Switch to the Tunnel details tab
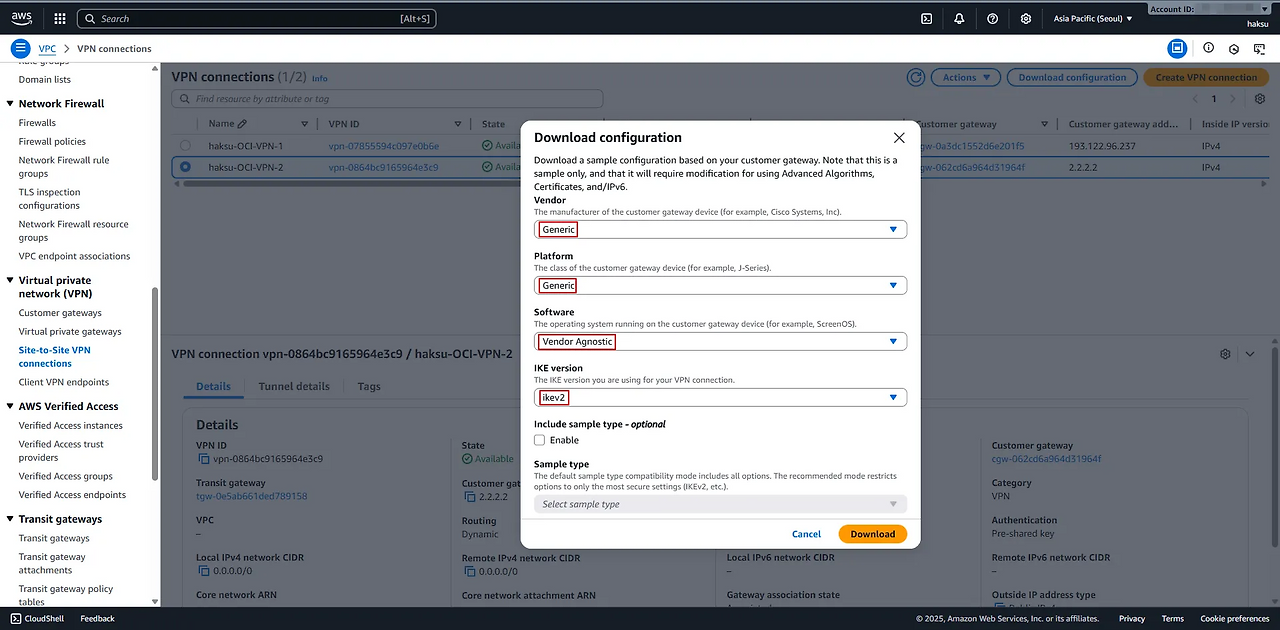The height and width of the screenshot is (630, 1280). click(x=294, y=386)
